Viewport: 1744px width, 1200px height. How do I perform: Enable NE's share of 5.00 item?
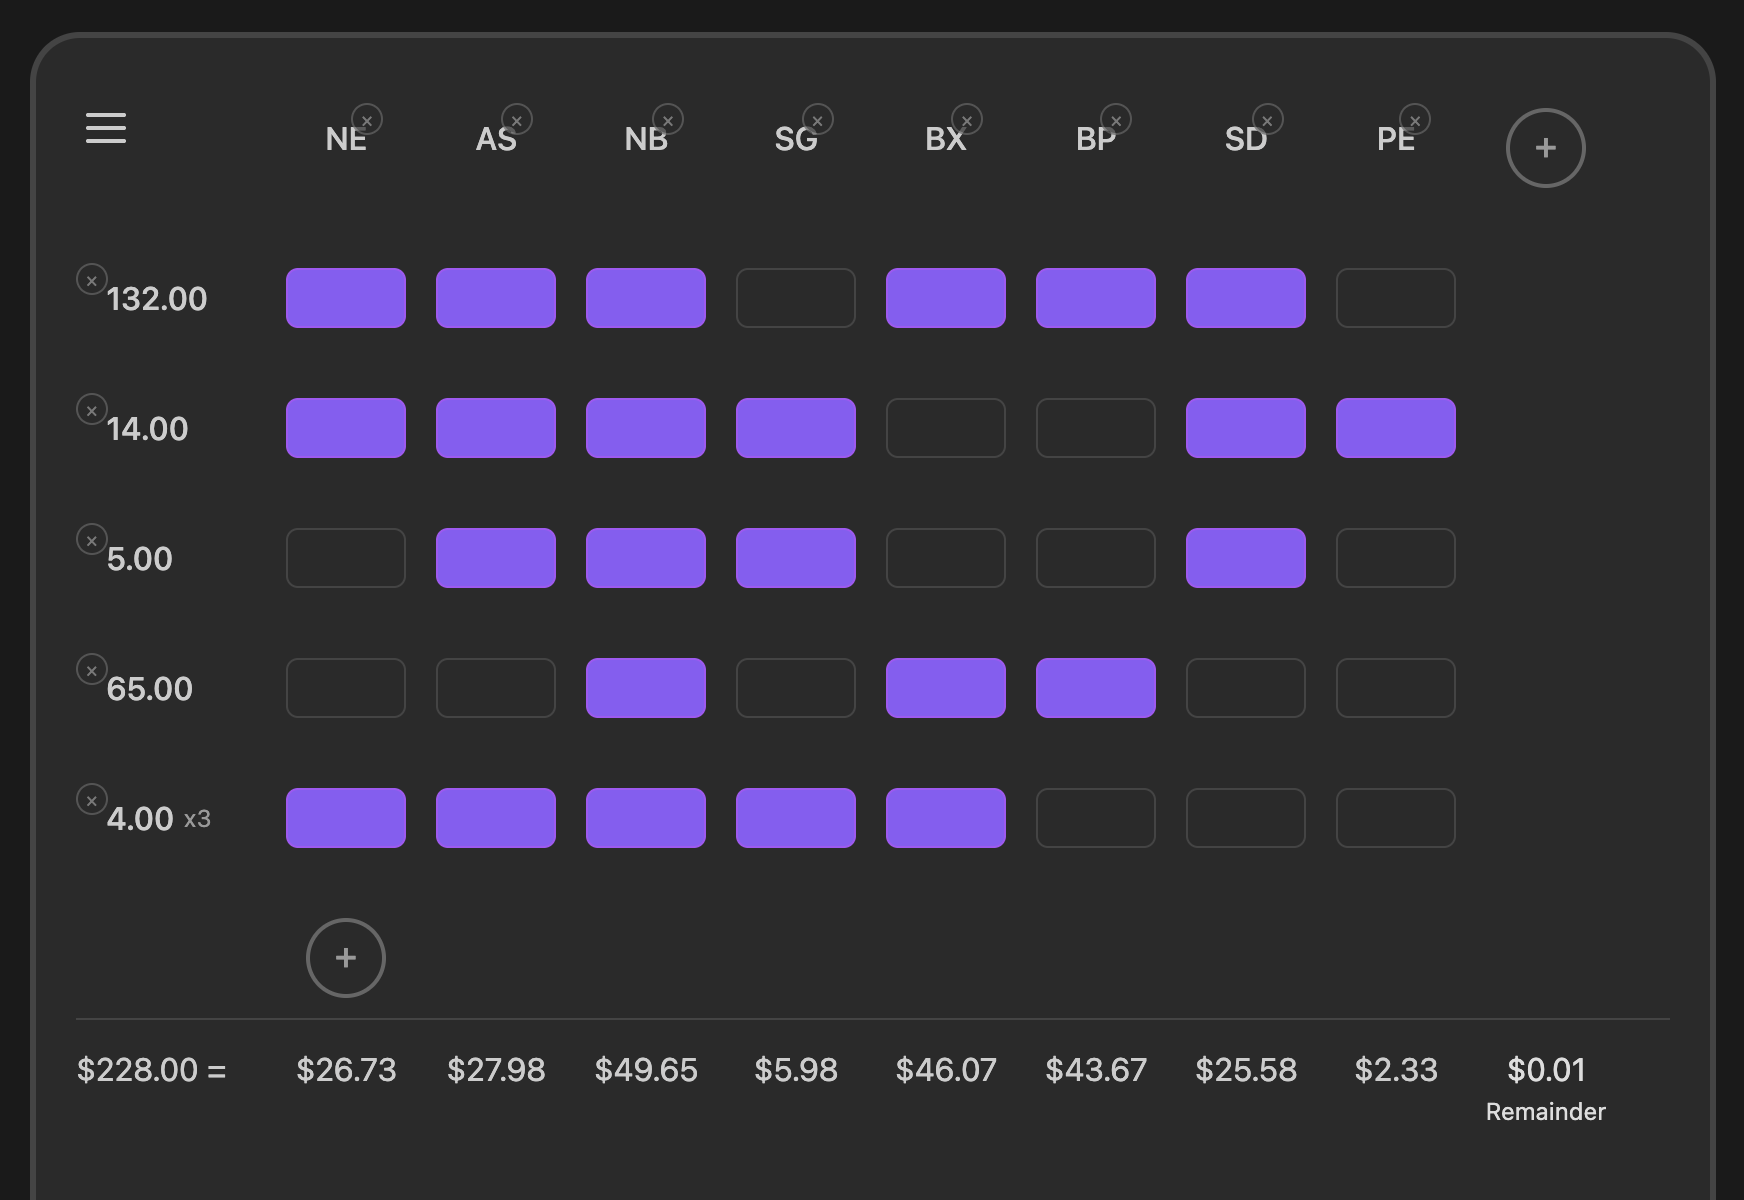pos(346,558)
